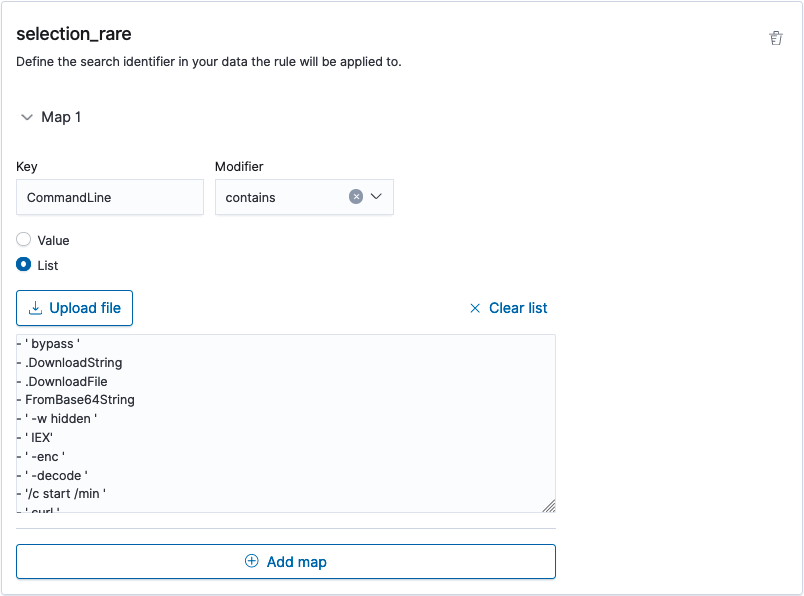
Task: Click the selection_rare heading
Action: click(x=74, y=34)
